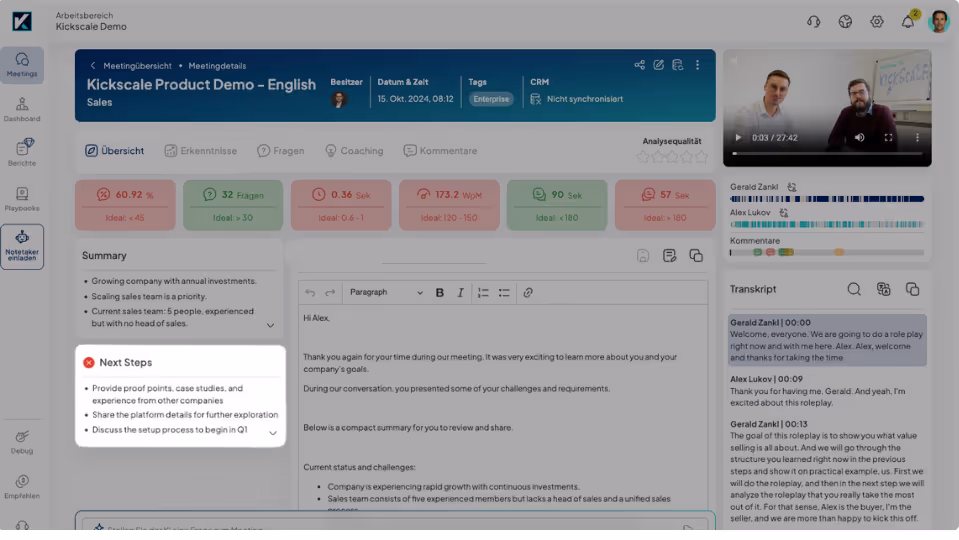Click Alex Lukov's speaker timeline
The image size is (959, 540).
[x=827, y=224]
